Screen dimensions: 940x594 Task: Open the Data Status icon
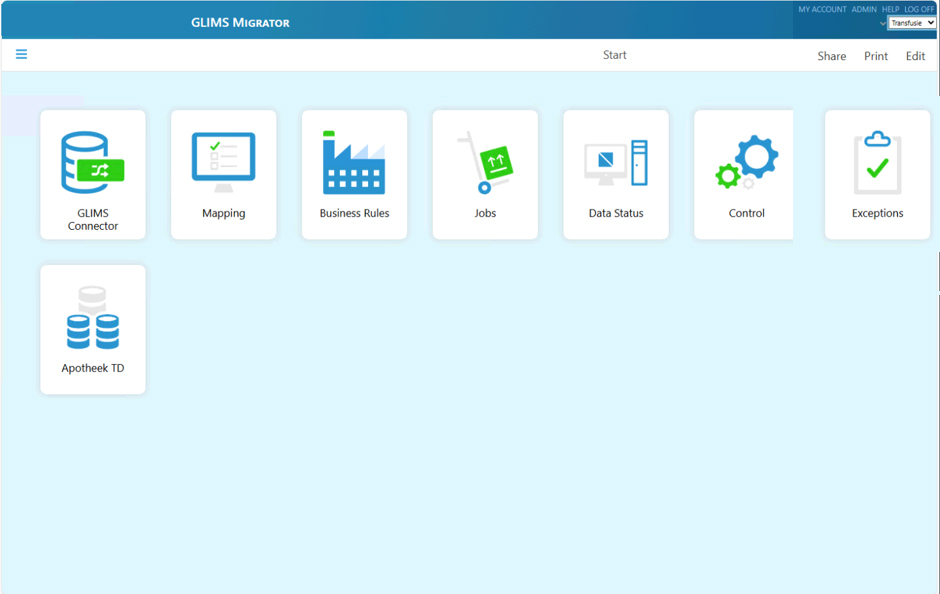(x=616, y=163)
